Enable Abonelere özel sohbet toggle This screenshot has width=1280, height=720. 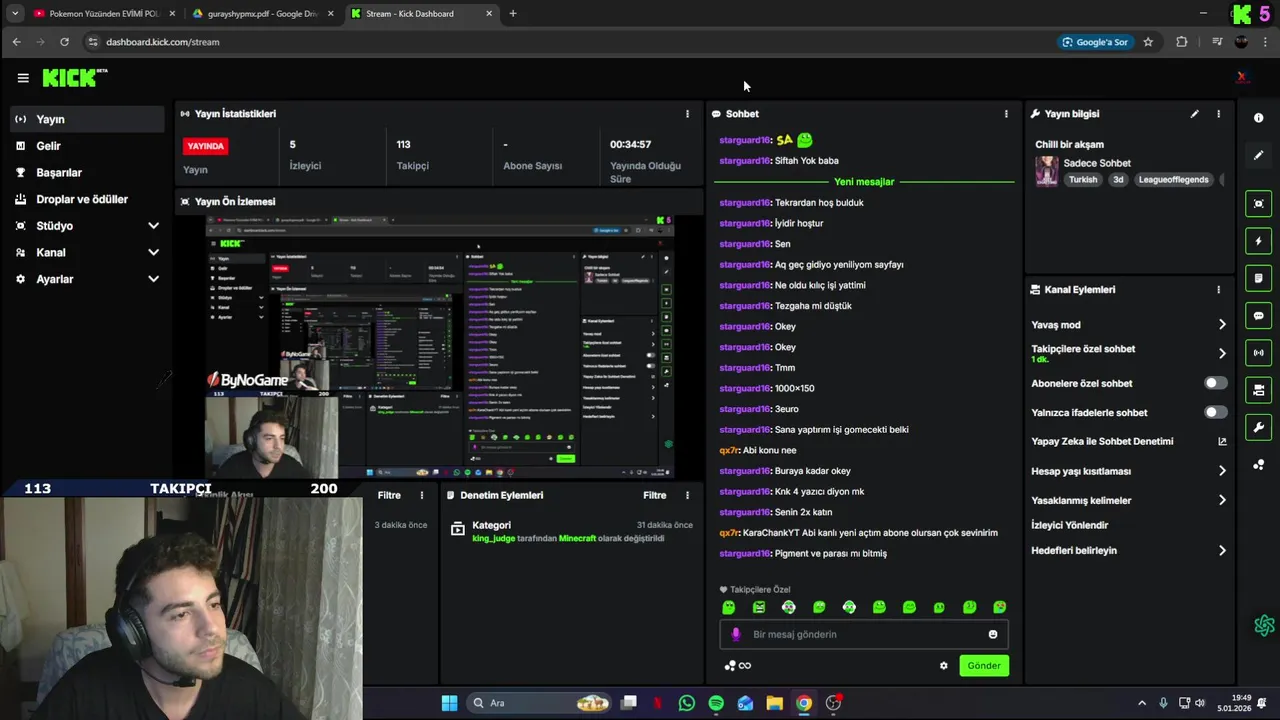click(x=1215, y=383)
